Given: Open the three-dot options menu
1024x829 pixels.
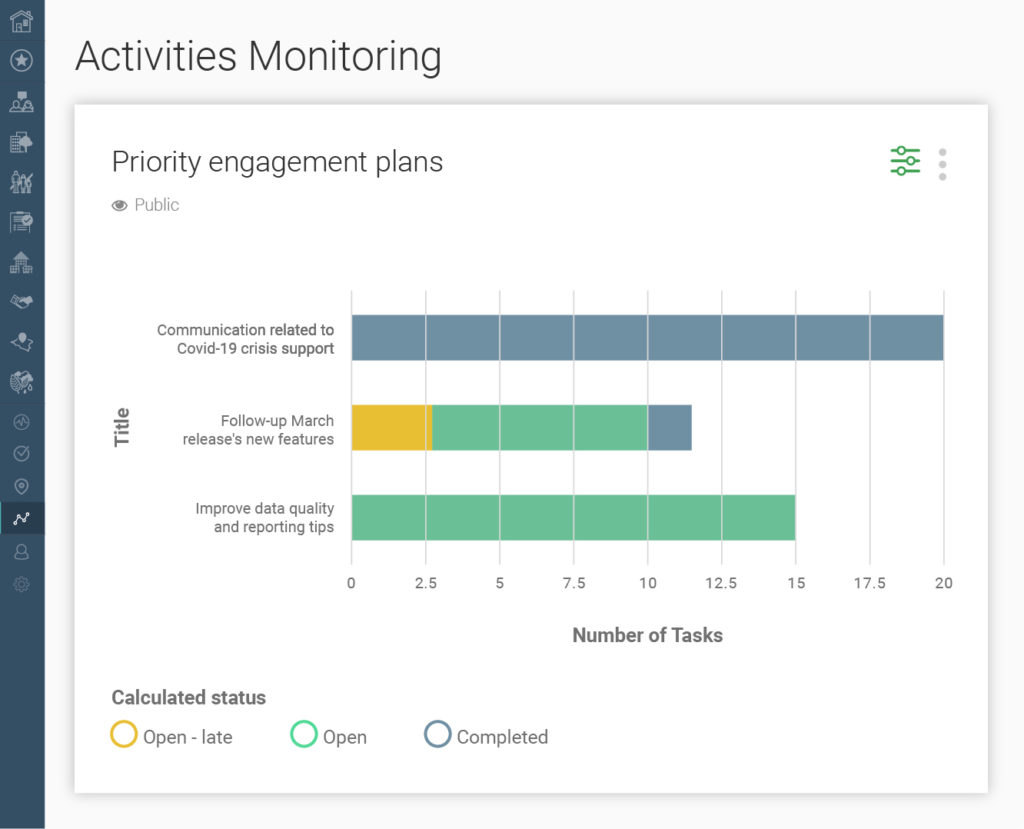Looking at the screenshot, I should pos(941,163).
